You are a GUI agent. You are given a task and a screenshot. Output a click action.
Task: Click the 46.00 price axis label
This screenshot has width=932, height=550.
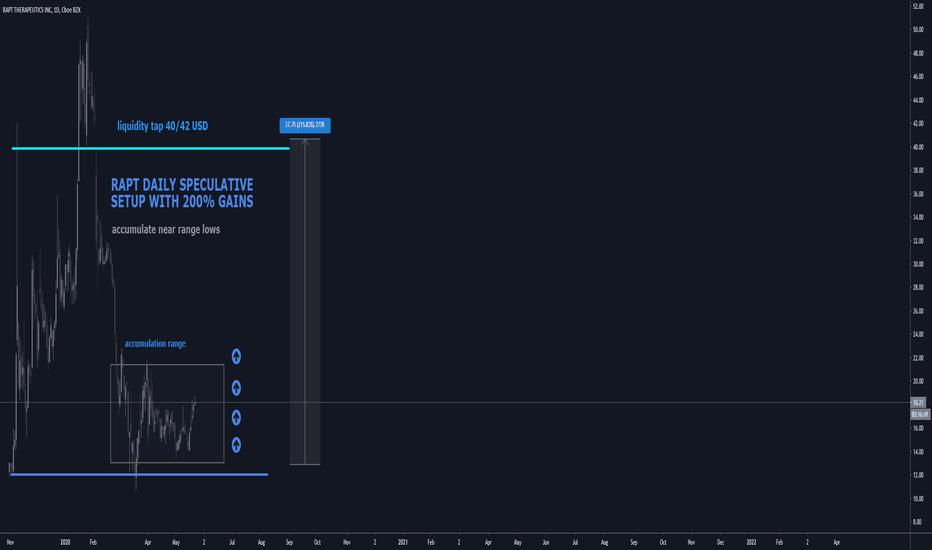click(x=918, y=77)
